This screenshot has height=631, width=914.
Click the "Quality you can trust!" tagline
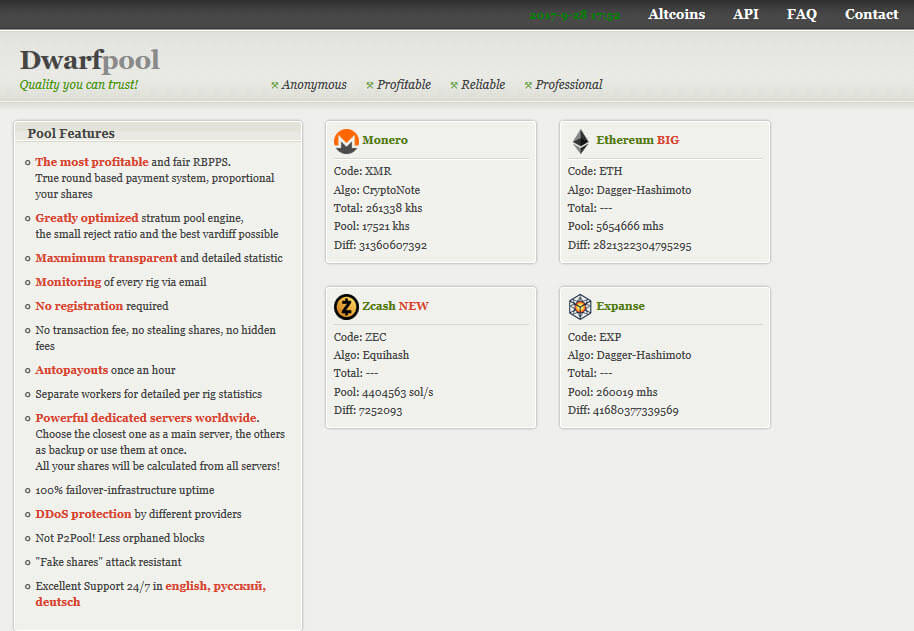click(79, 85)
